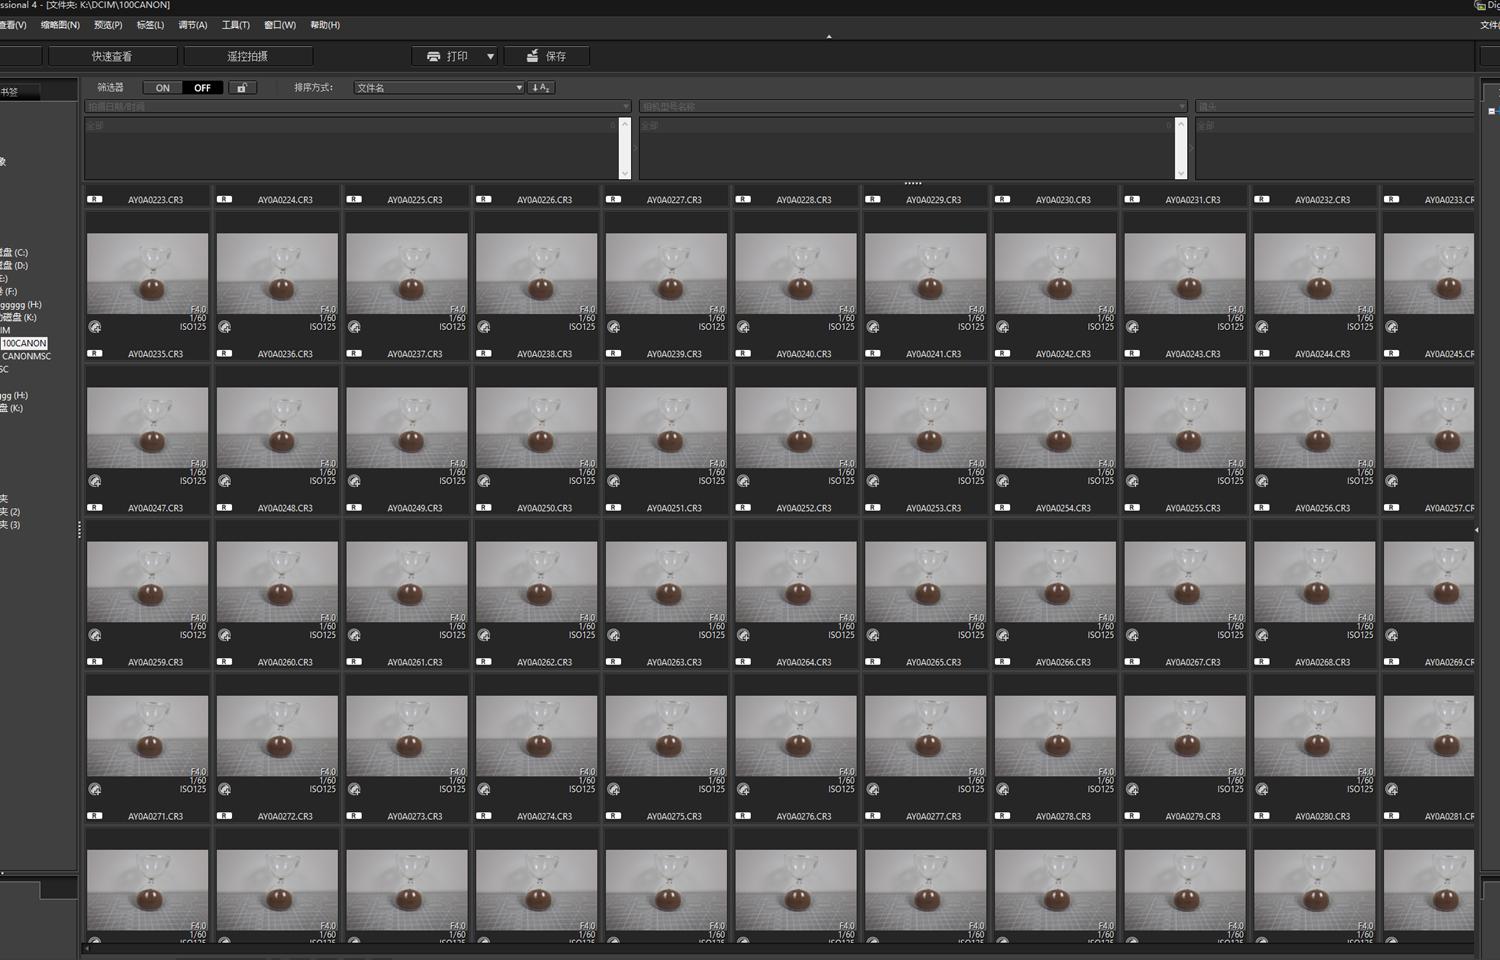Switch the filter to OFF

tap(202, 88)
